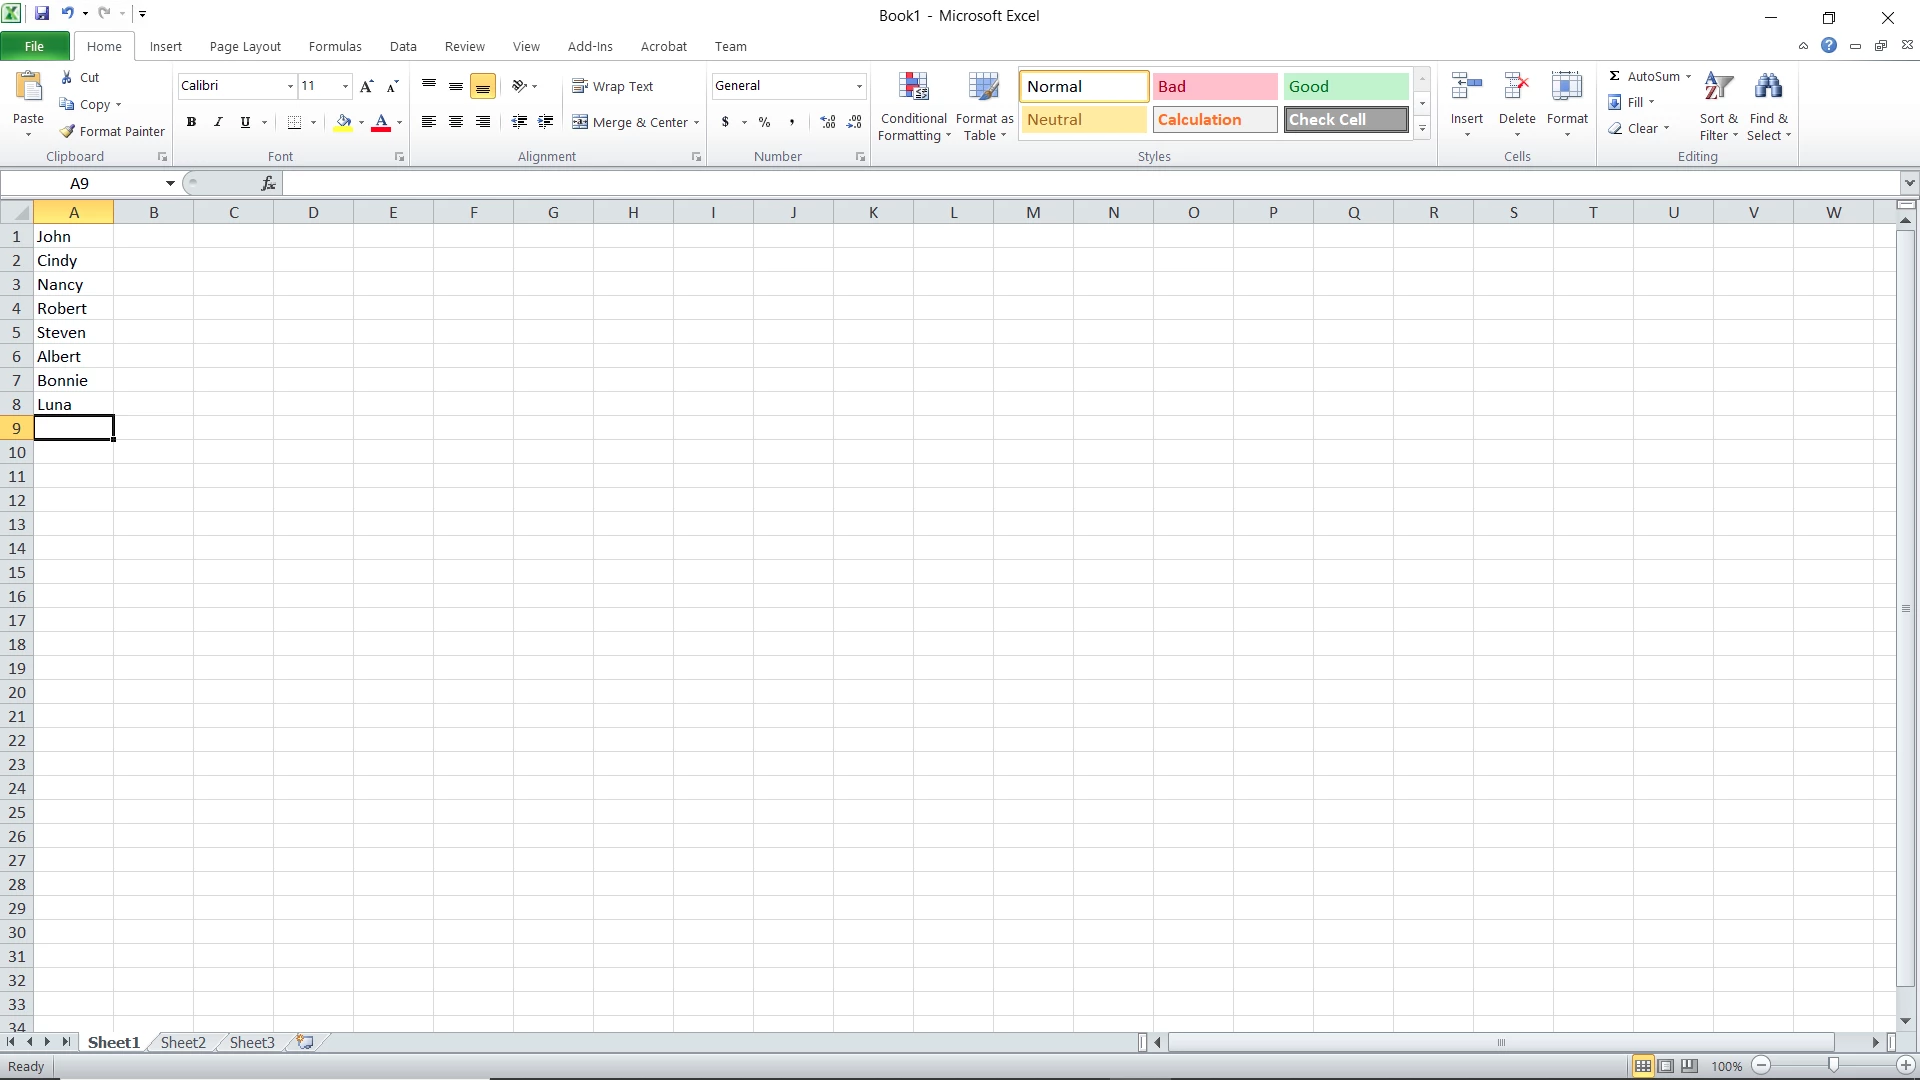Open the Formulas ribbon tab
This screenshot has height=1080, width=1920.
coord(335,46)
